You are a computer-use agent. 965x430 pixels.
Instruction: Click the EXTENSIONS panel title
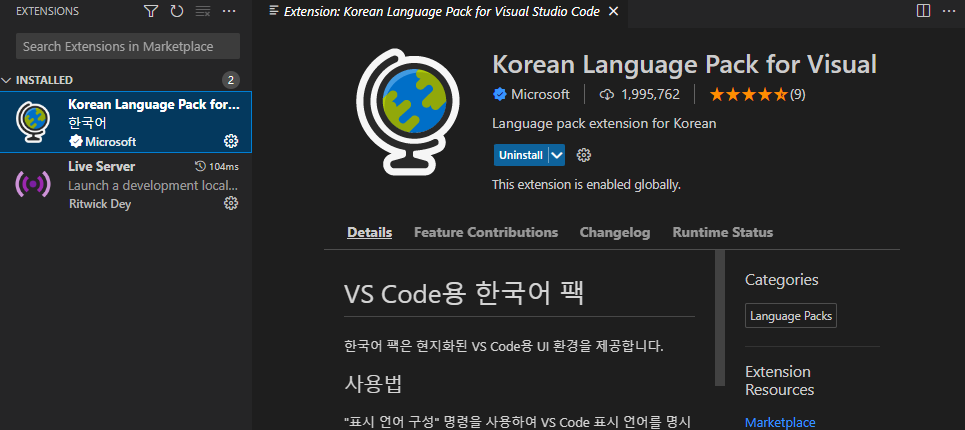47,11
